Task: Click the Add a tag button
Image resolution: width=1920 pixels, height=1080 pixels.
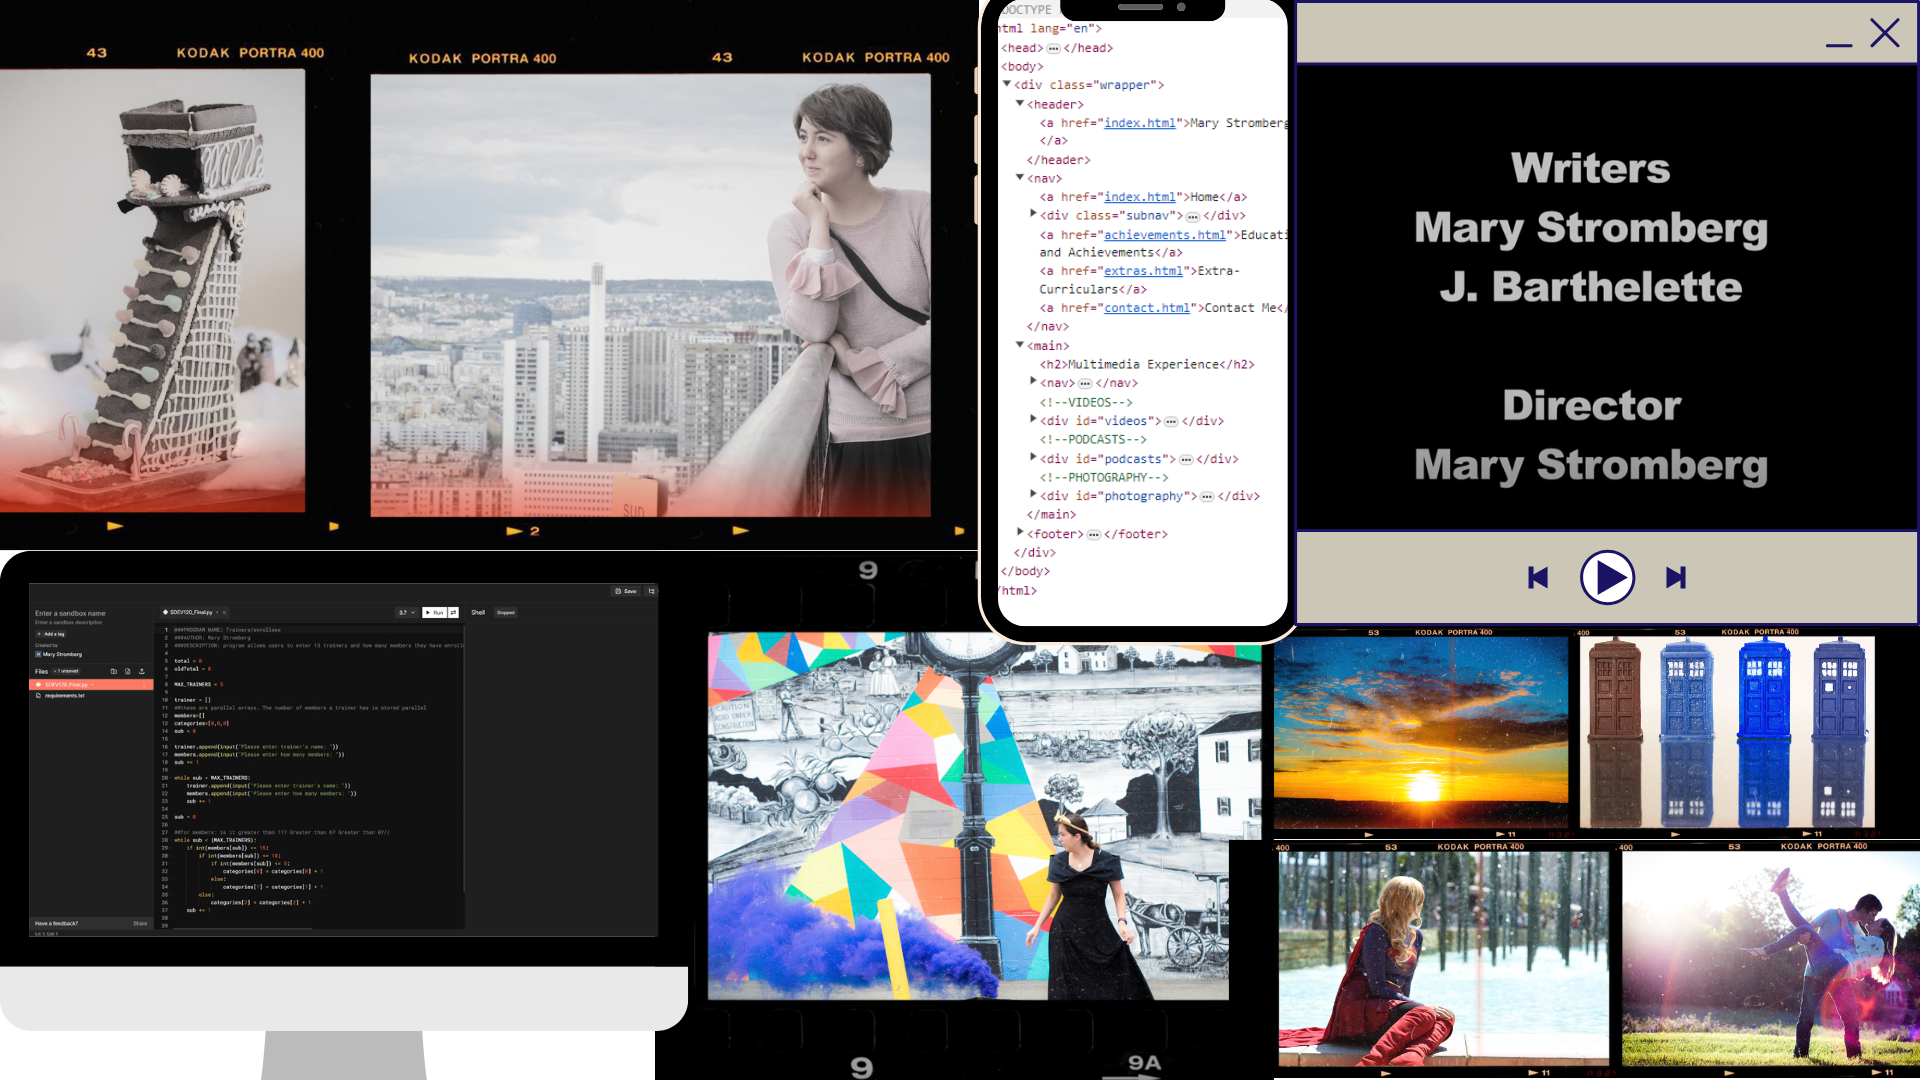Action: click(x=51, y=634)
